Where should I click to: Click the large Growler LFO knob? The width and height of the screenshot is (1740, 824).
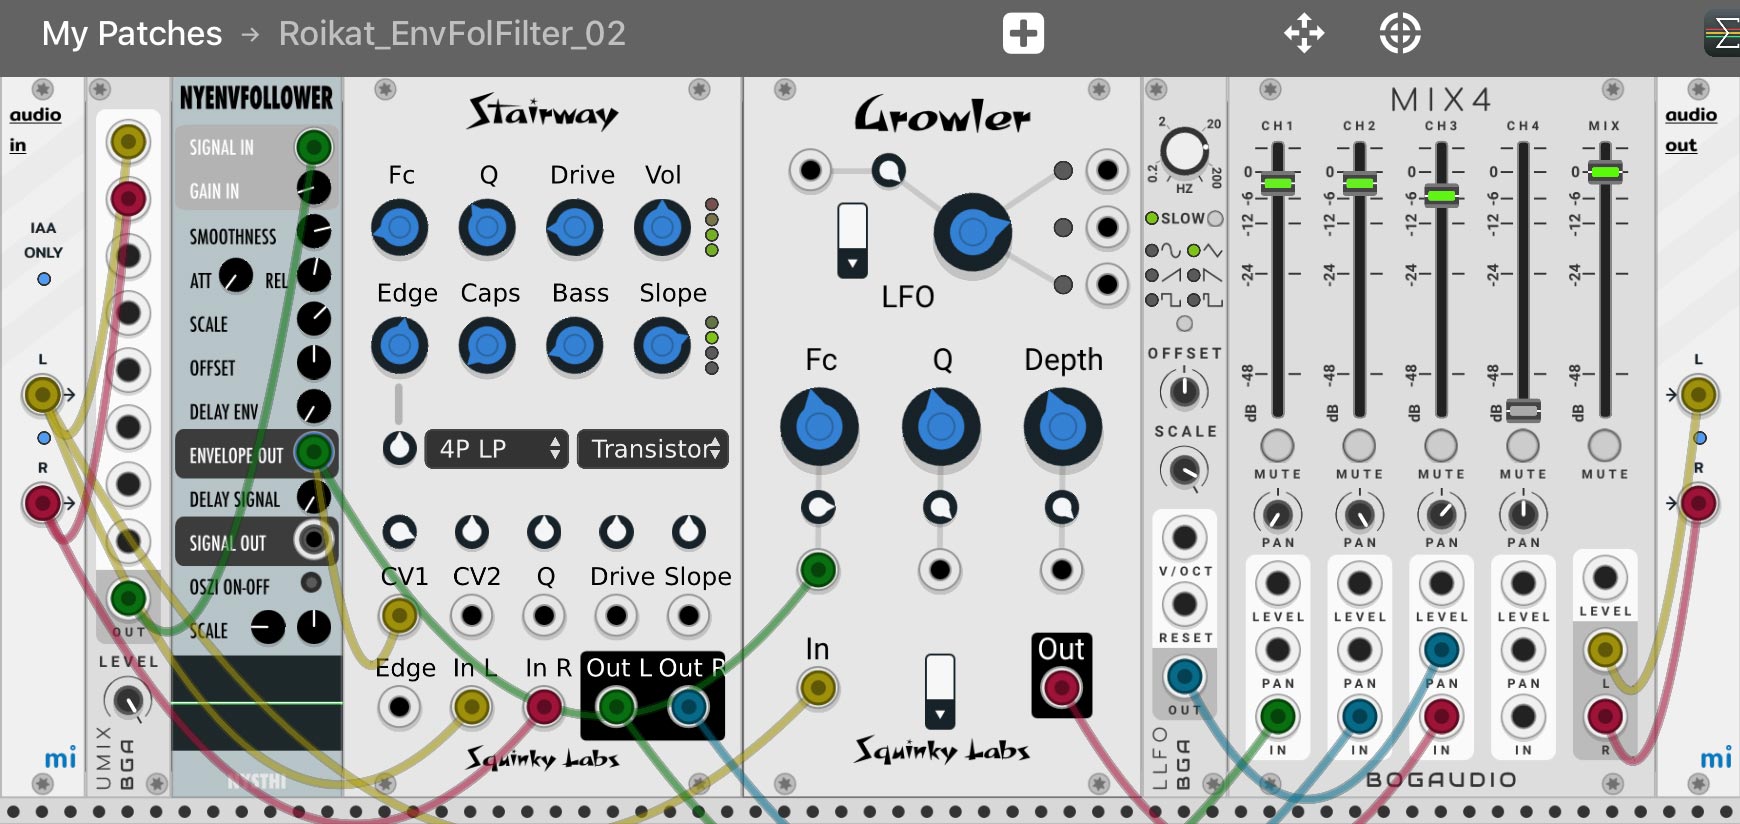pyautogui.click(x=972, y=232)
